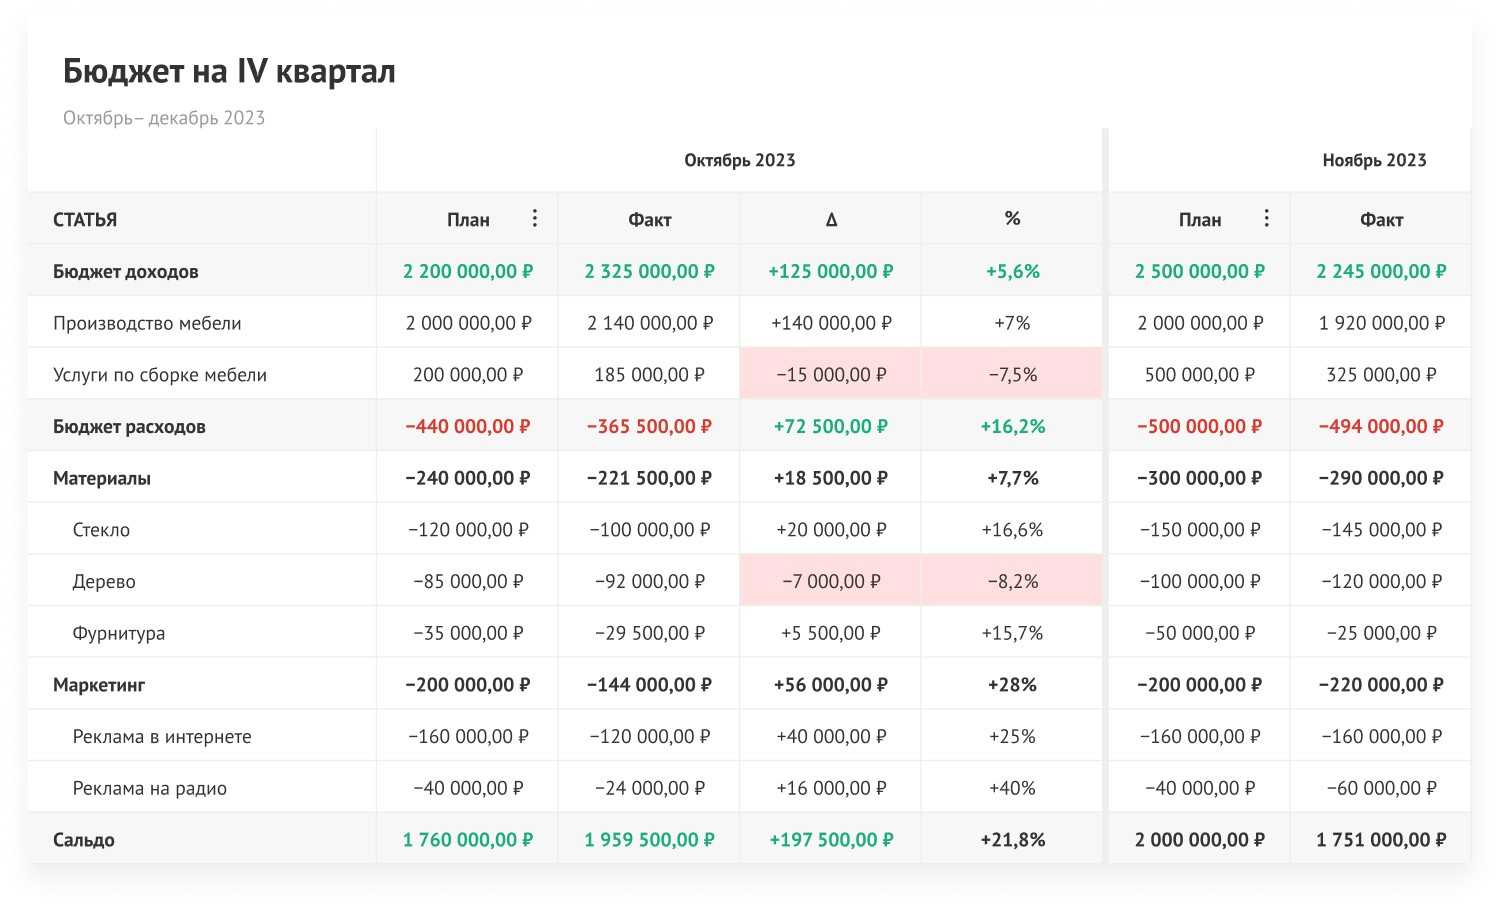Select the Реклама на радио row
The image size is (1500, 906).
[x=149, y=788]
